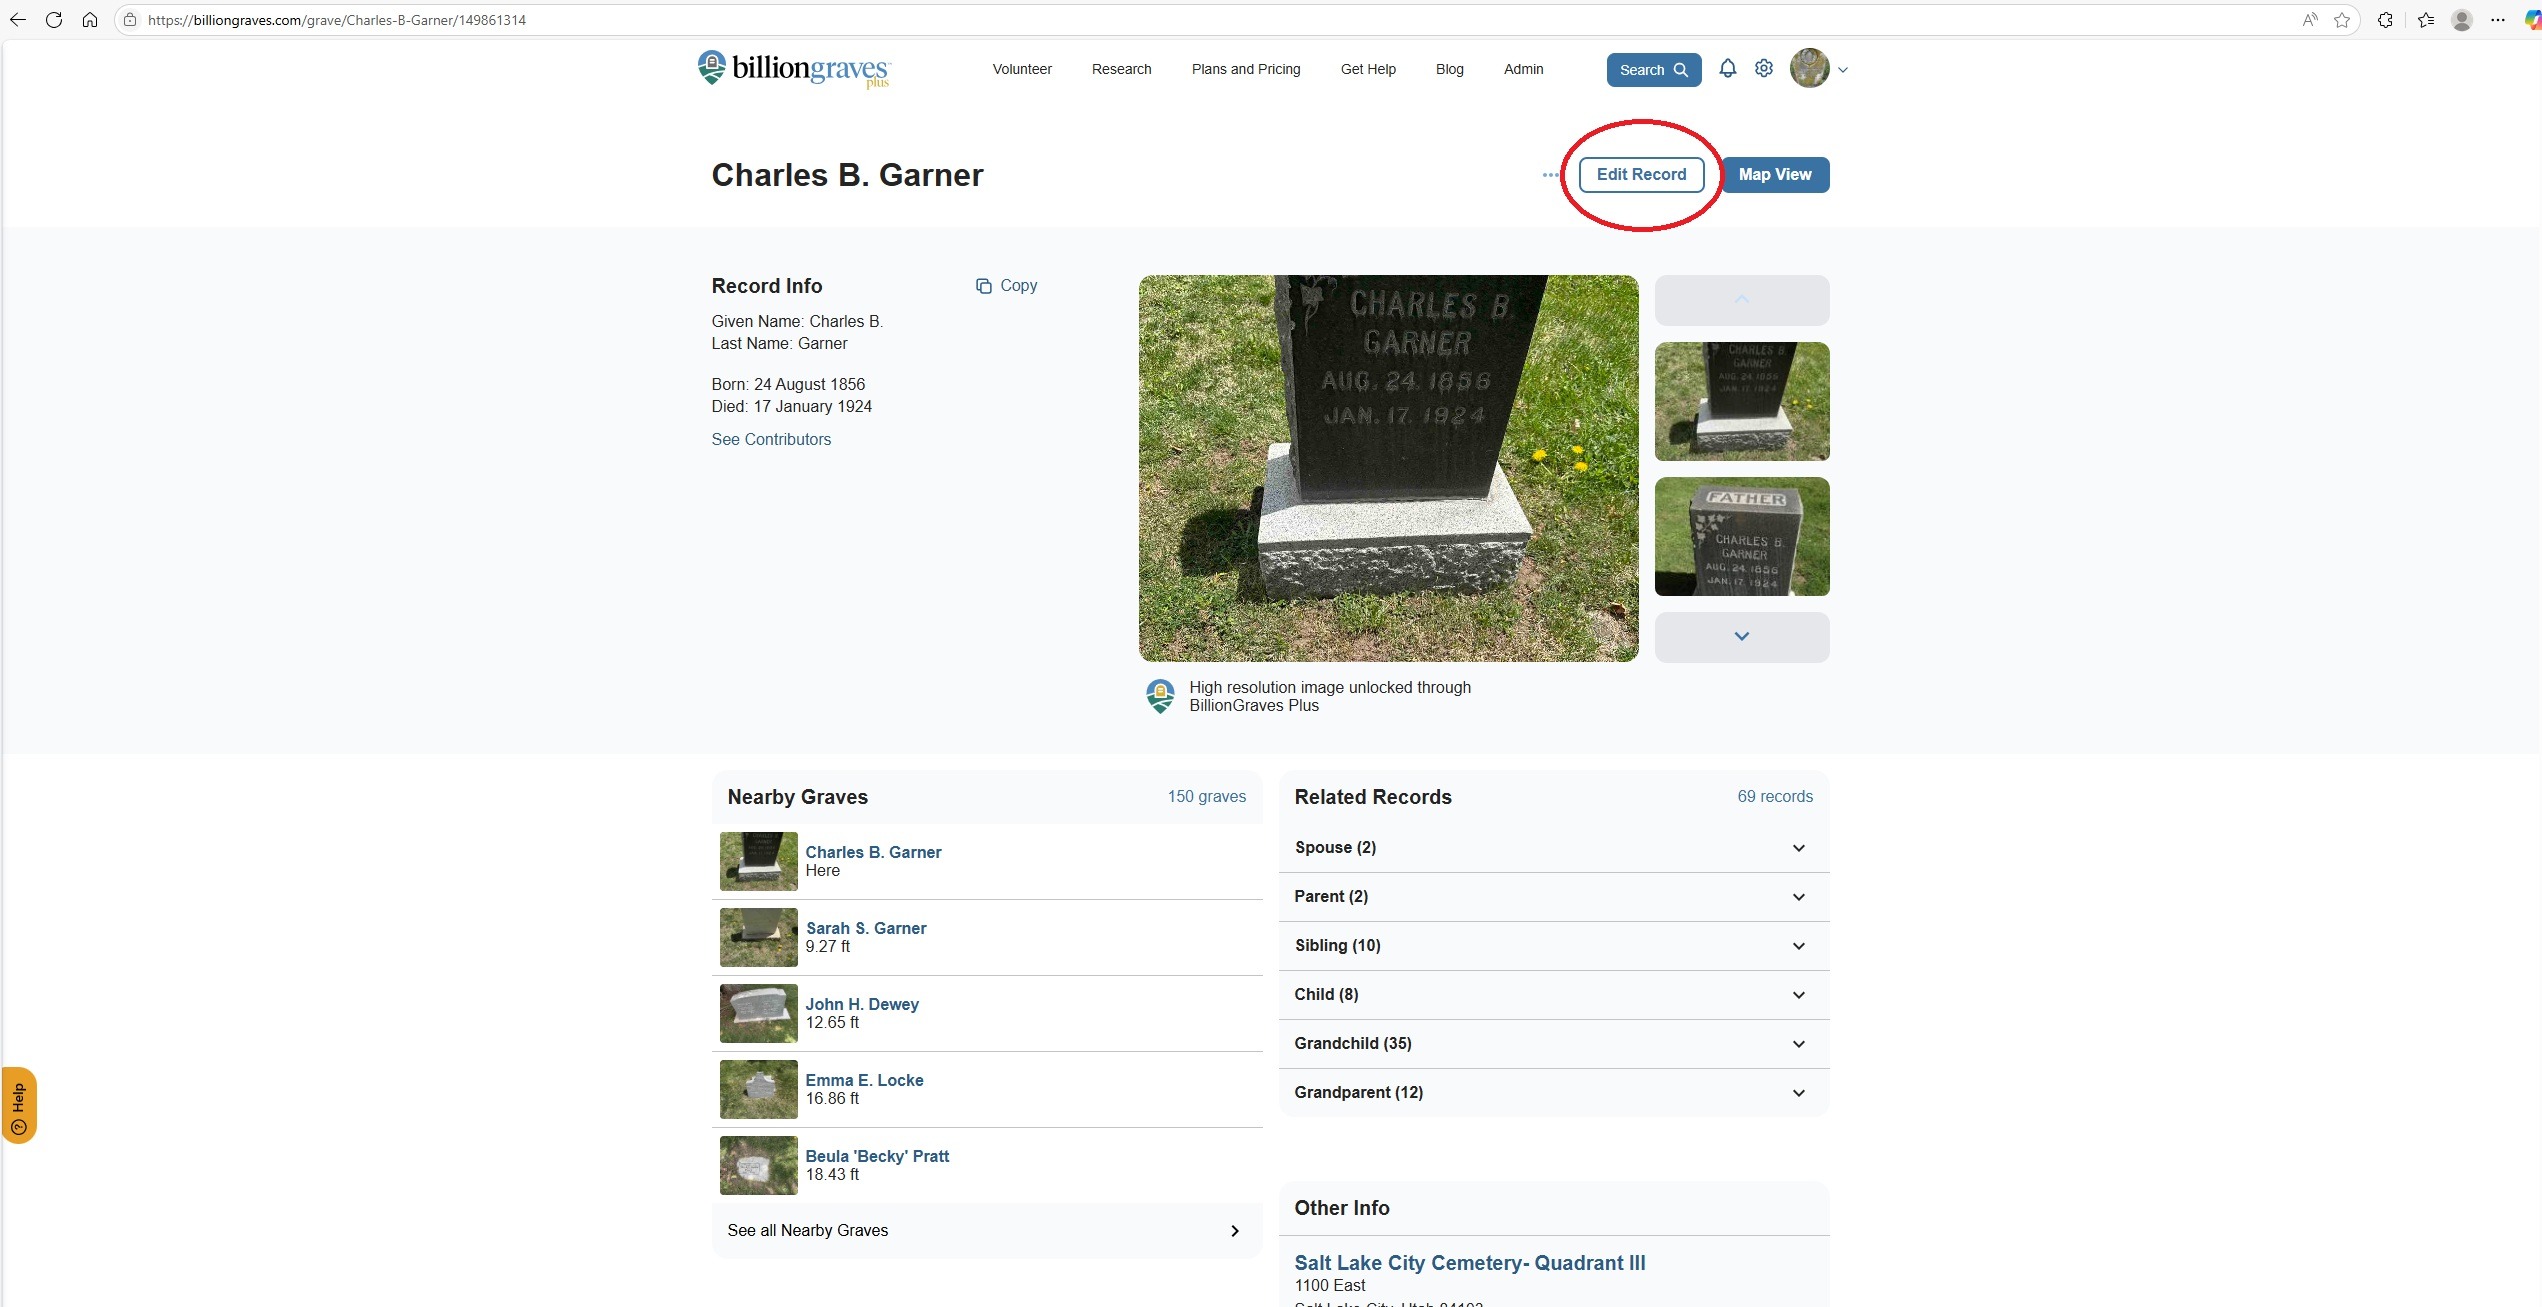Open browser settings and more menu
This screenshot has height=1307, width=2542.
click(x=2497, y=20)
